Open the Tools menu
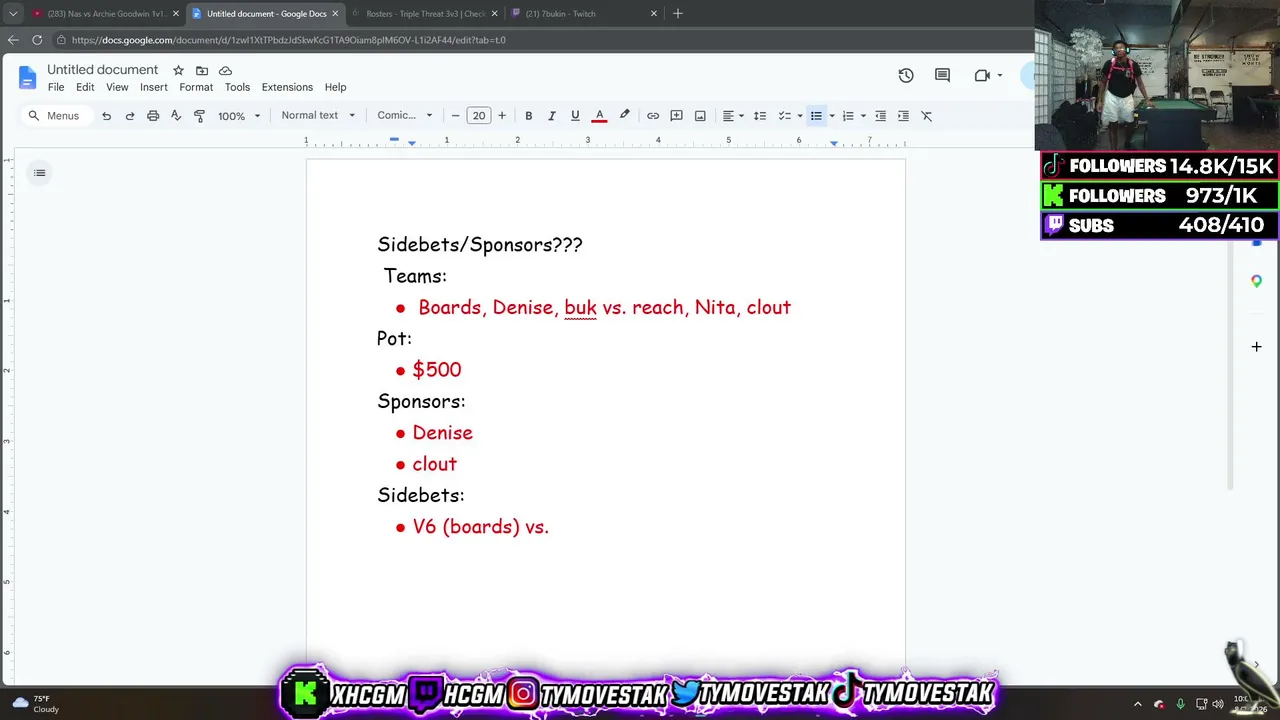Viewport: 1280px width, 720px height. (237, 87)
